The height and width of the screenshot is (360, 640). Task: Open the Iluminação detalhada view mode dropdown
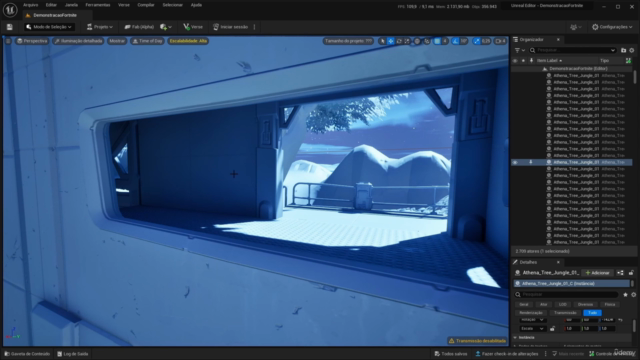78,41
